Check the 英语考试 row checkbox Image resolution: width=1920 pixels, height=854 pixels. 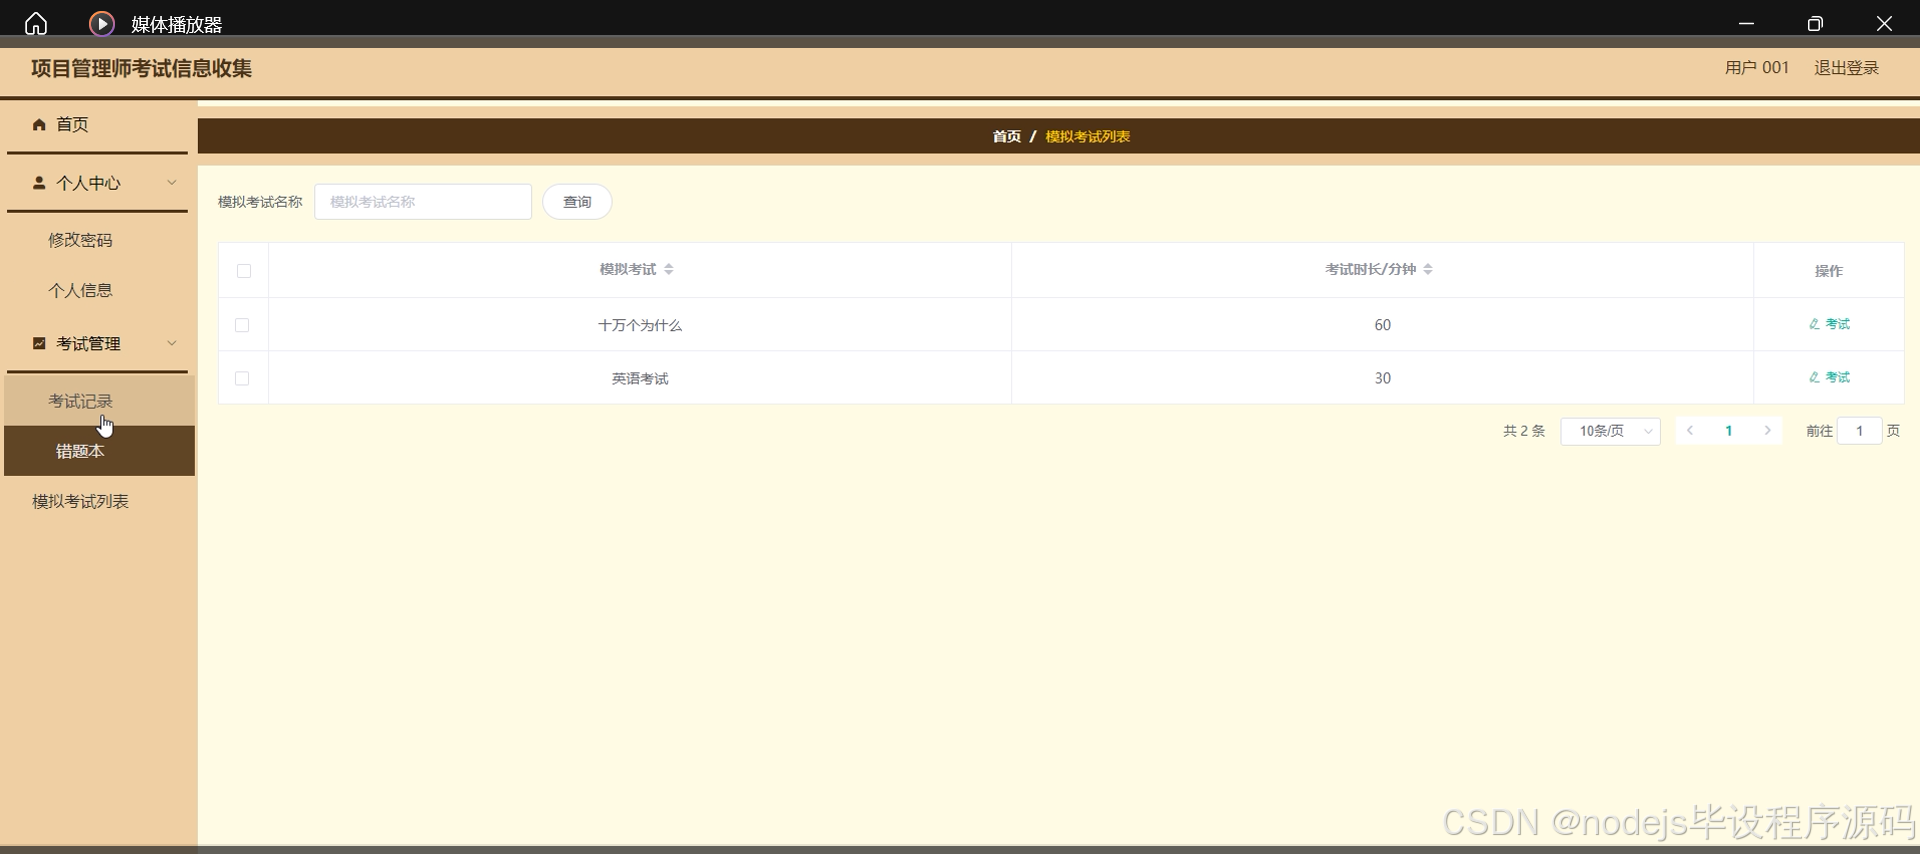pyautogui.click(x=242, y=378)
